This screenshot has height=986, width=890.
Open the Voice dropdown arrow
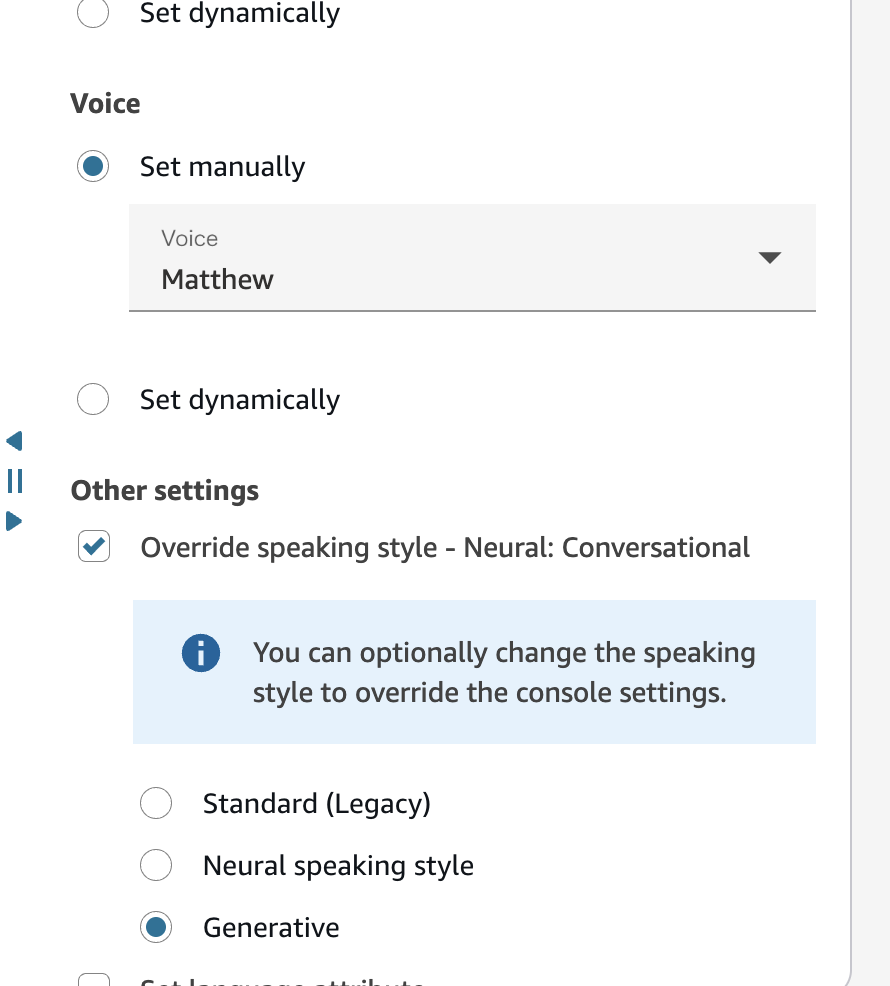768,258
